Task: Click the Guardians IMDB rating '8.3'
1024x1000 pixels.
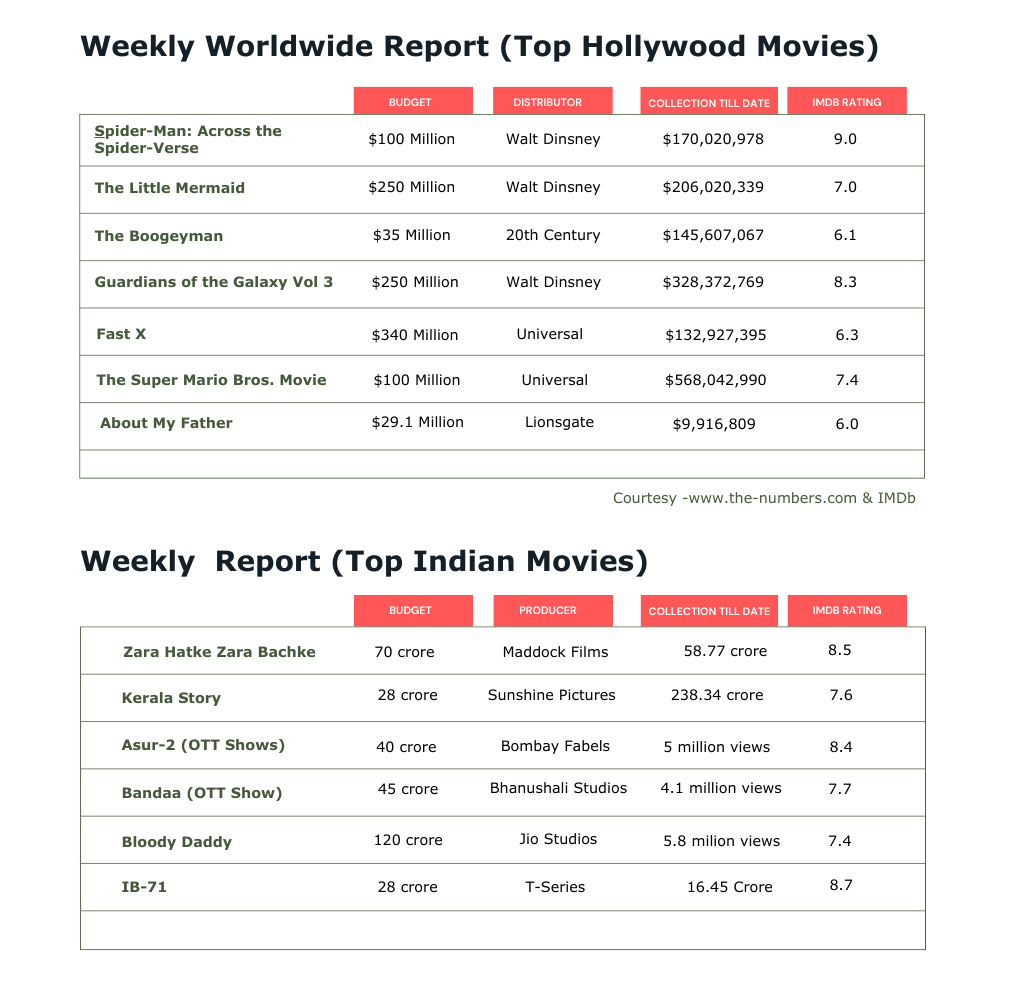Action: pyautogui.click(x=845, y=282)
